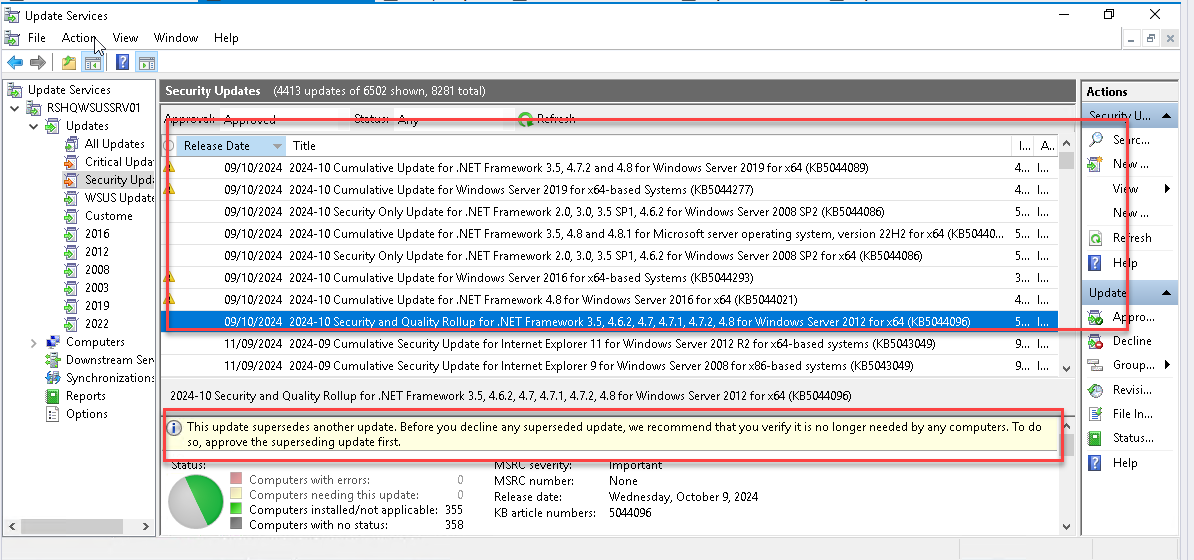Viewport: 1194px width, 560px height.
Task: Open the Help menu
Action: [x=226, y=37]
